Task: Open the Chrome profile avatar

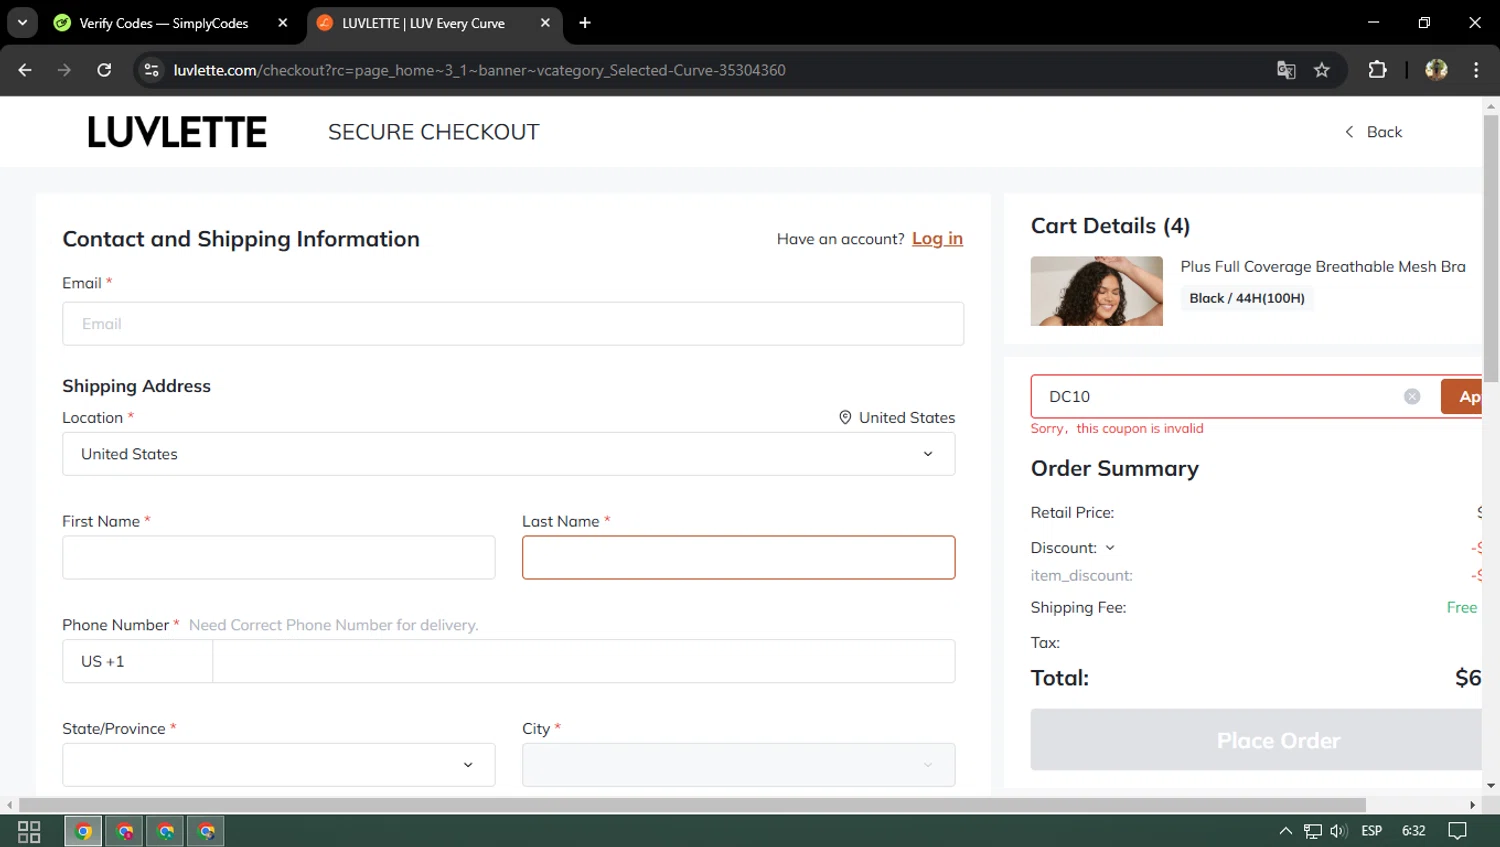Action: click(1436, 70)
